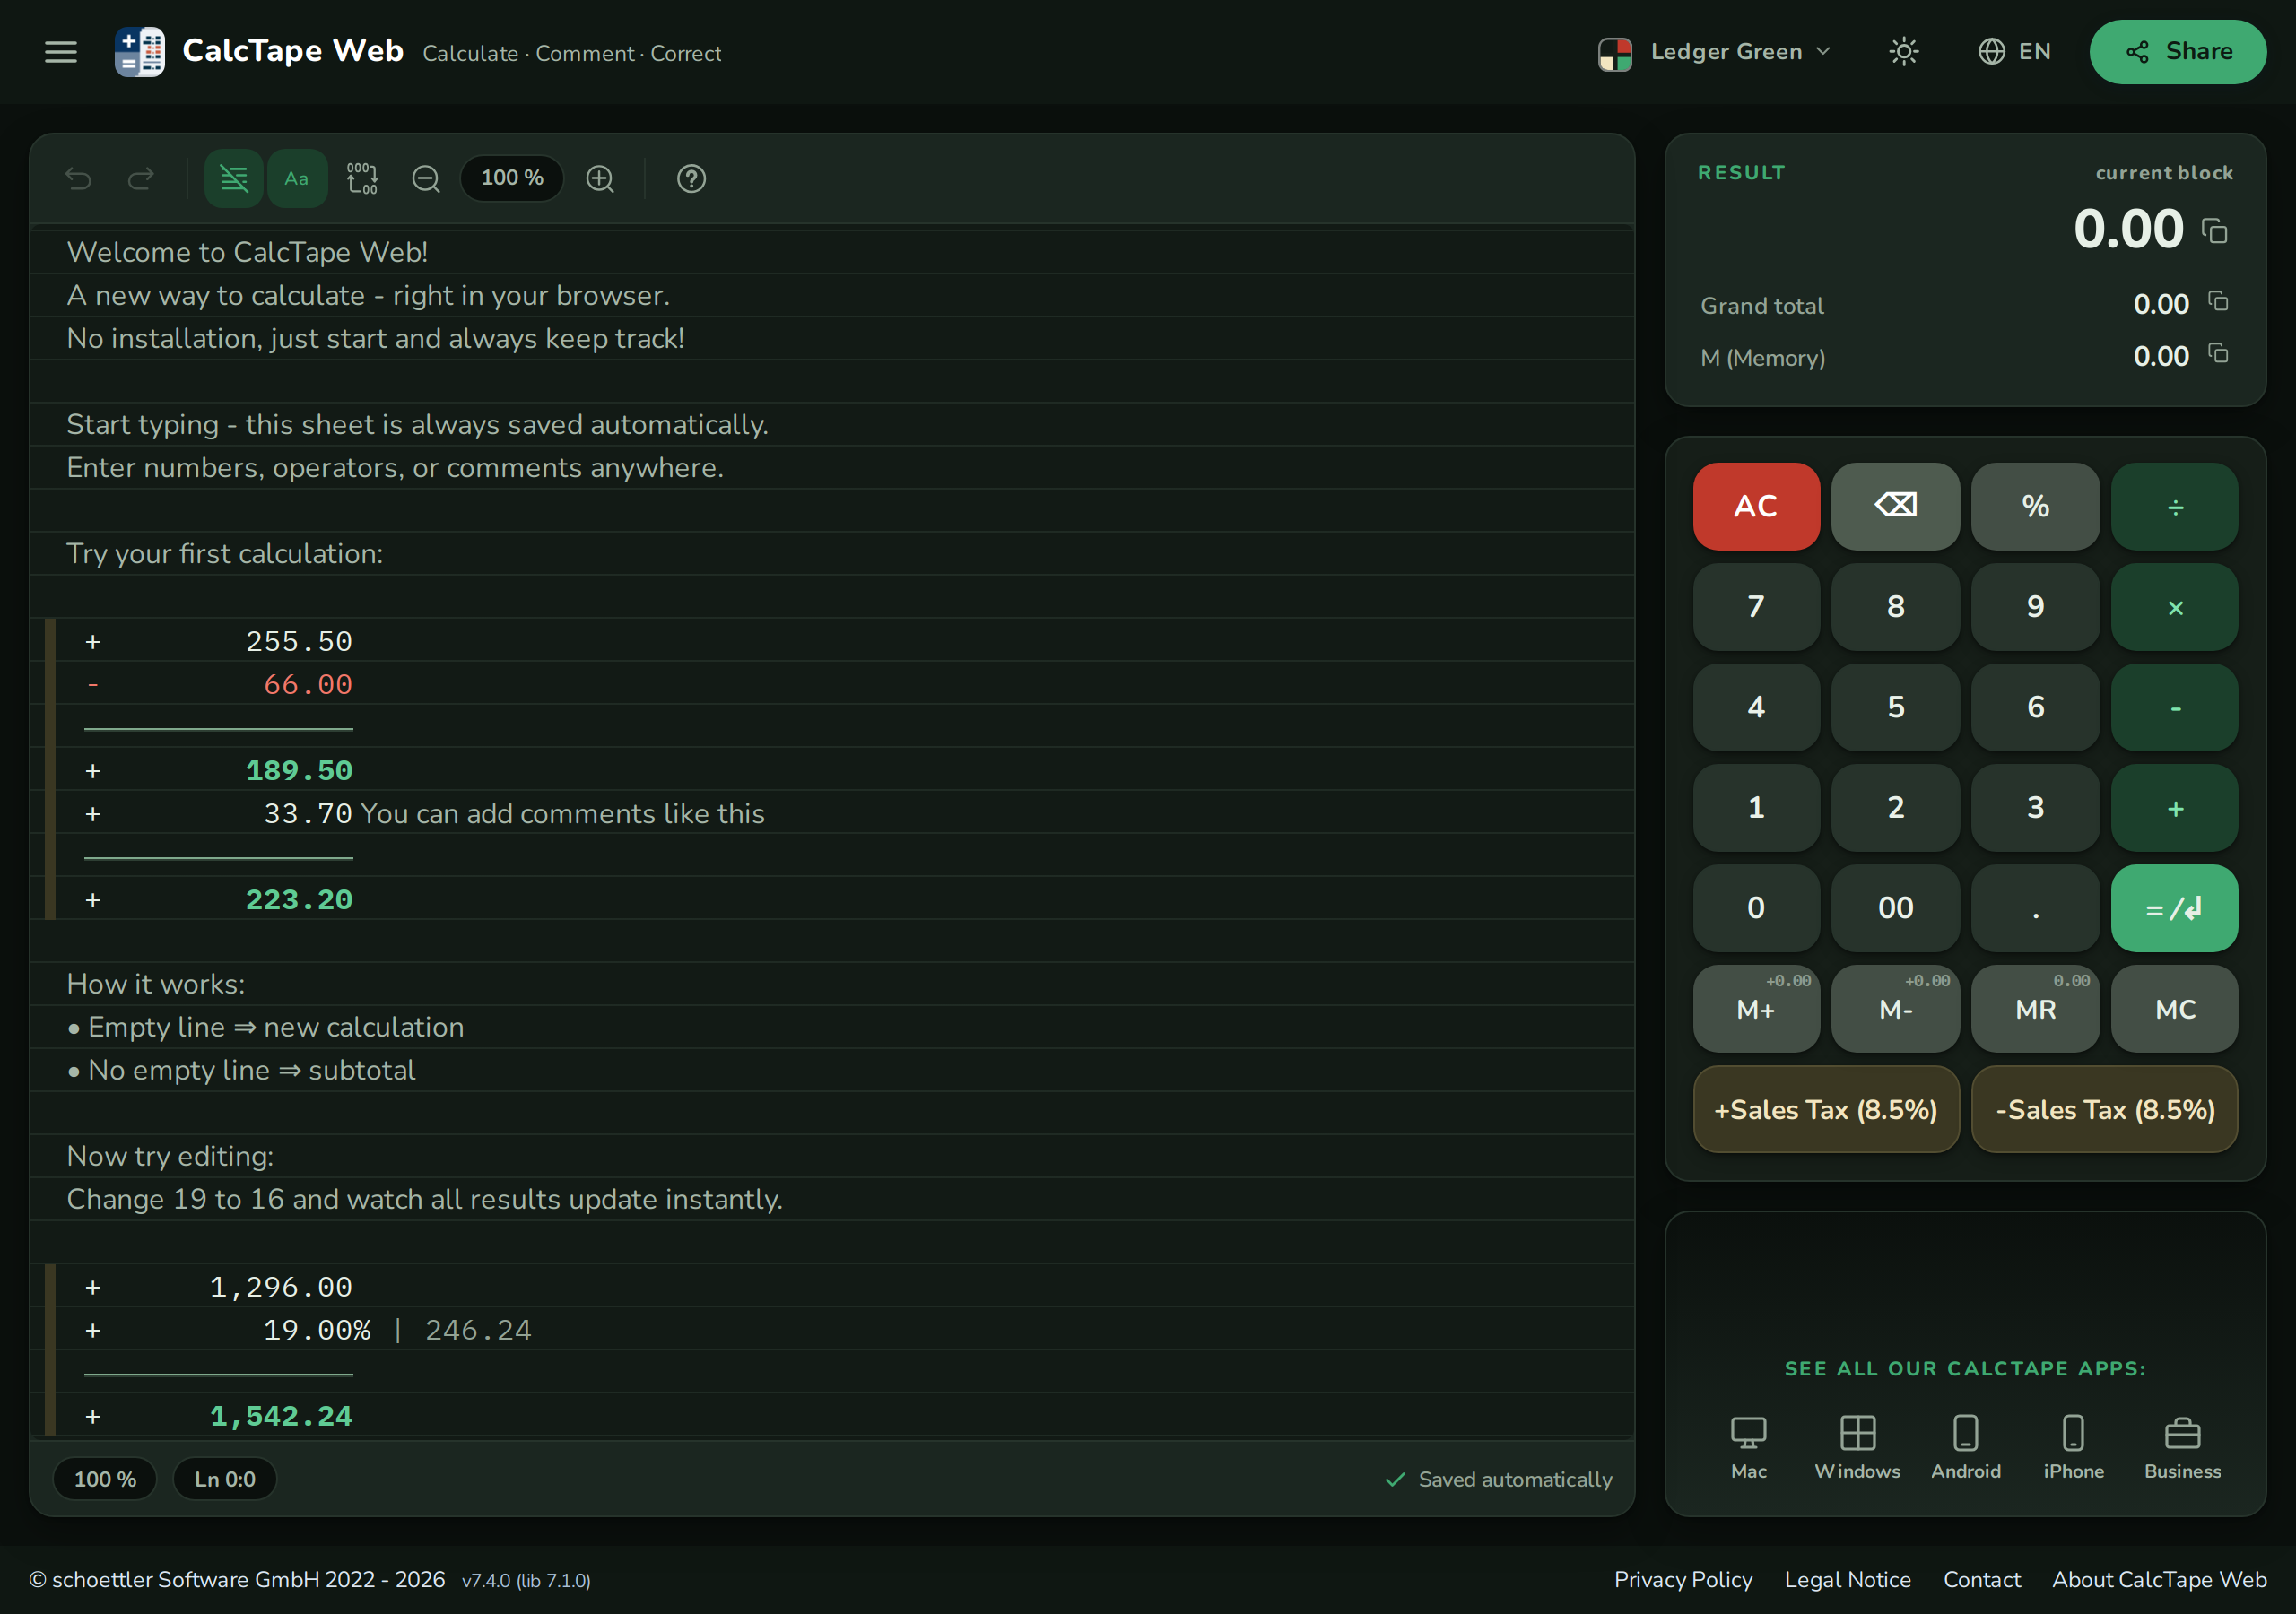Open About CalcTape Web link
2296x1614 pixels.
2160,1580
